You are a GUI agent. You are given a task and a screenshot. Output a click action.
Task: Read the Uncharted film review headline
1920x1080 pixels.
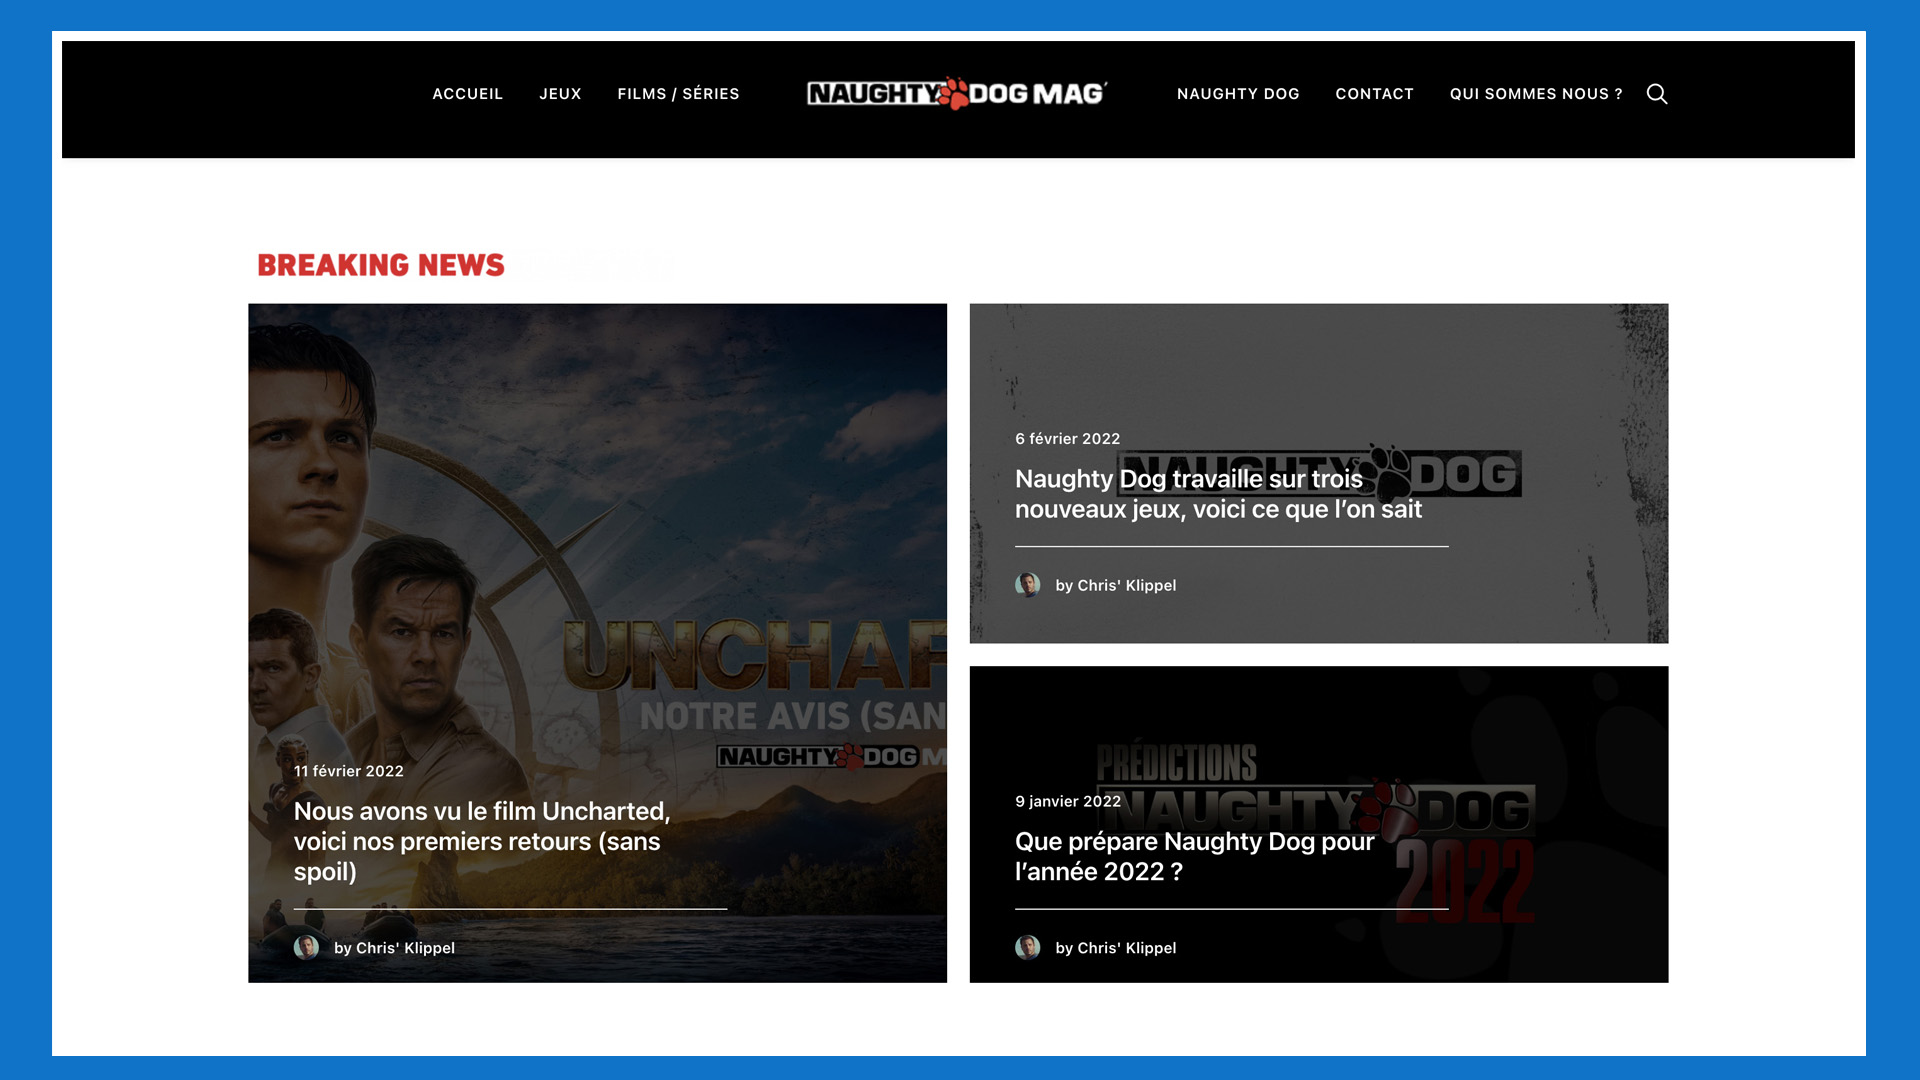[482, 841]
